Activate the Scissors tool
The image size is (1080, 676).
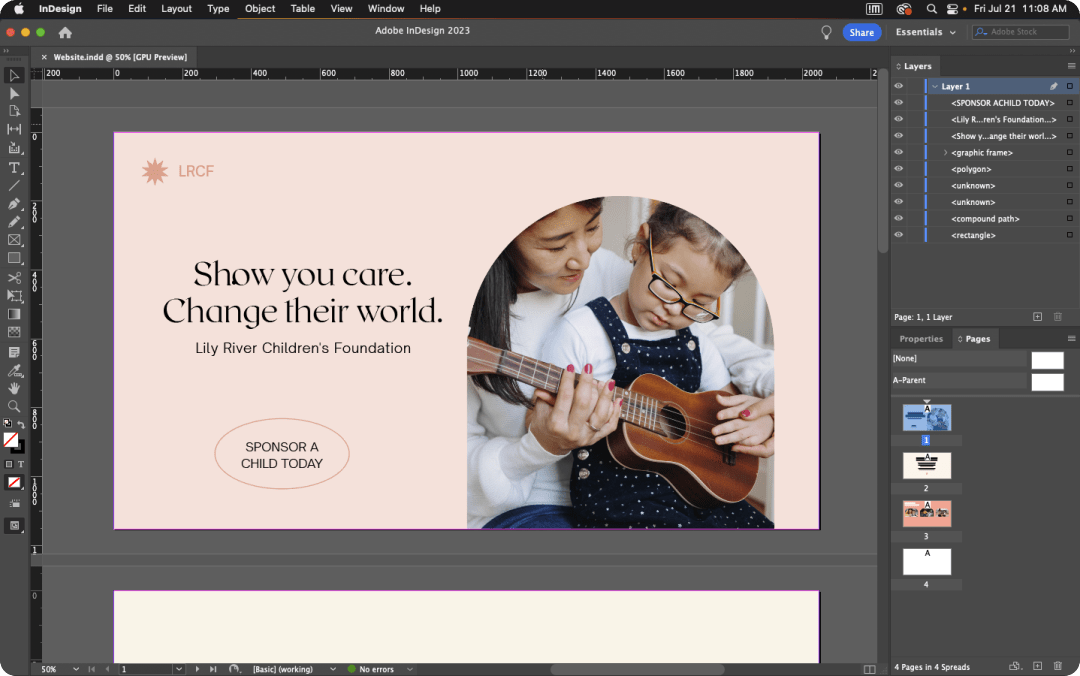pos(14,278)
